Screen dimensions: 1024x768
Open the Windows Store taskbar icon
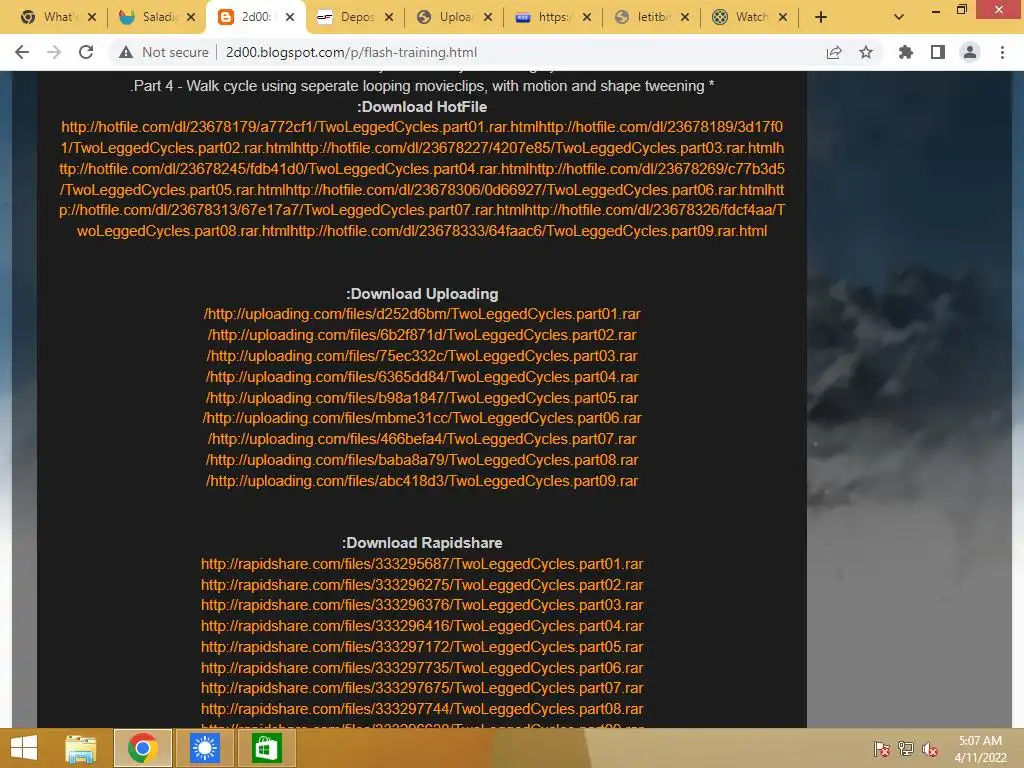266,748
